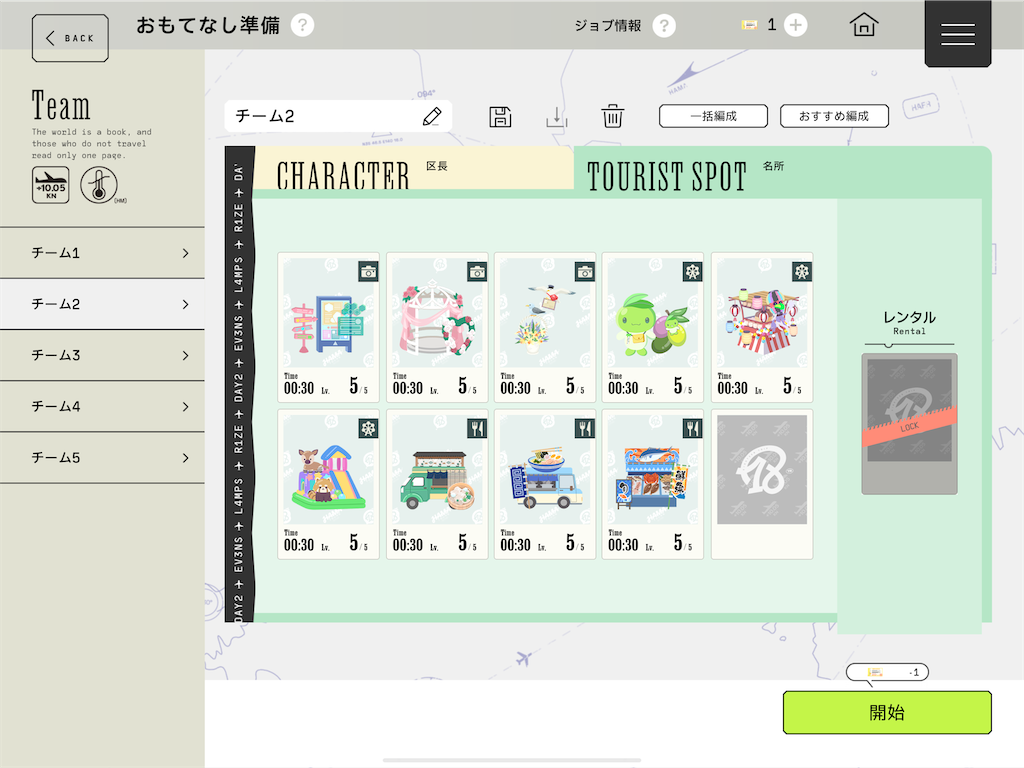
Task: Select the festival lantern stage card
Action: [761, 328]
